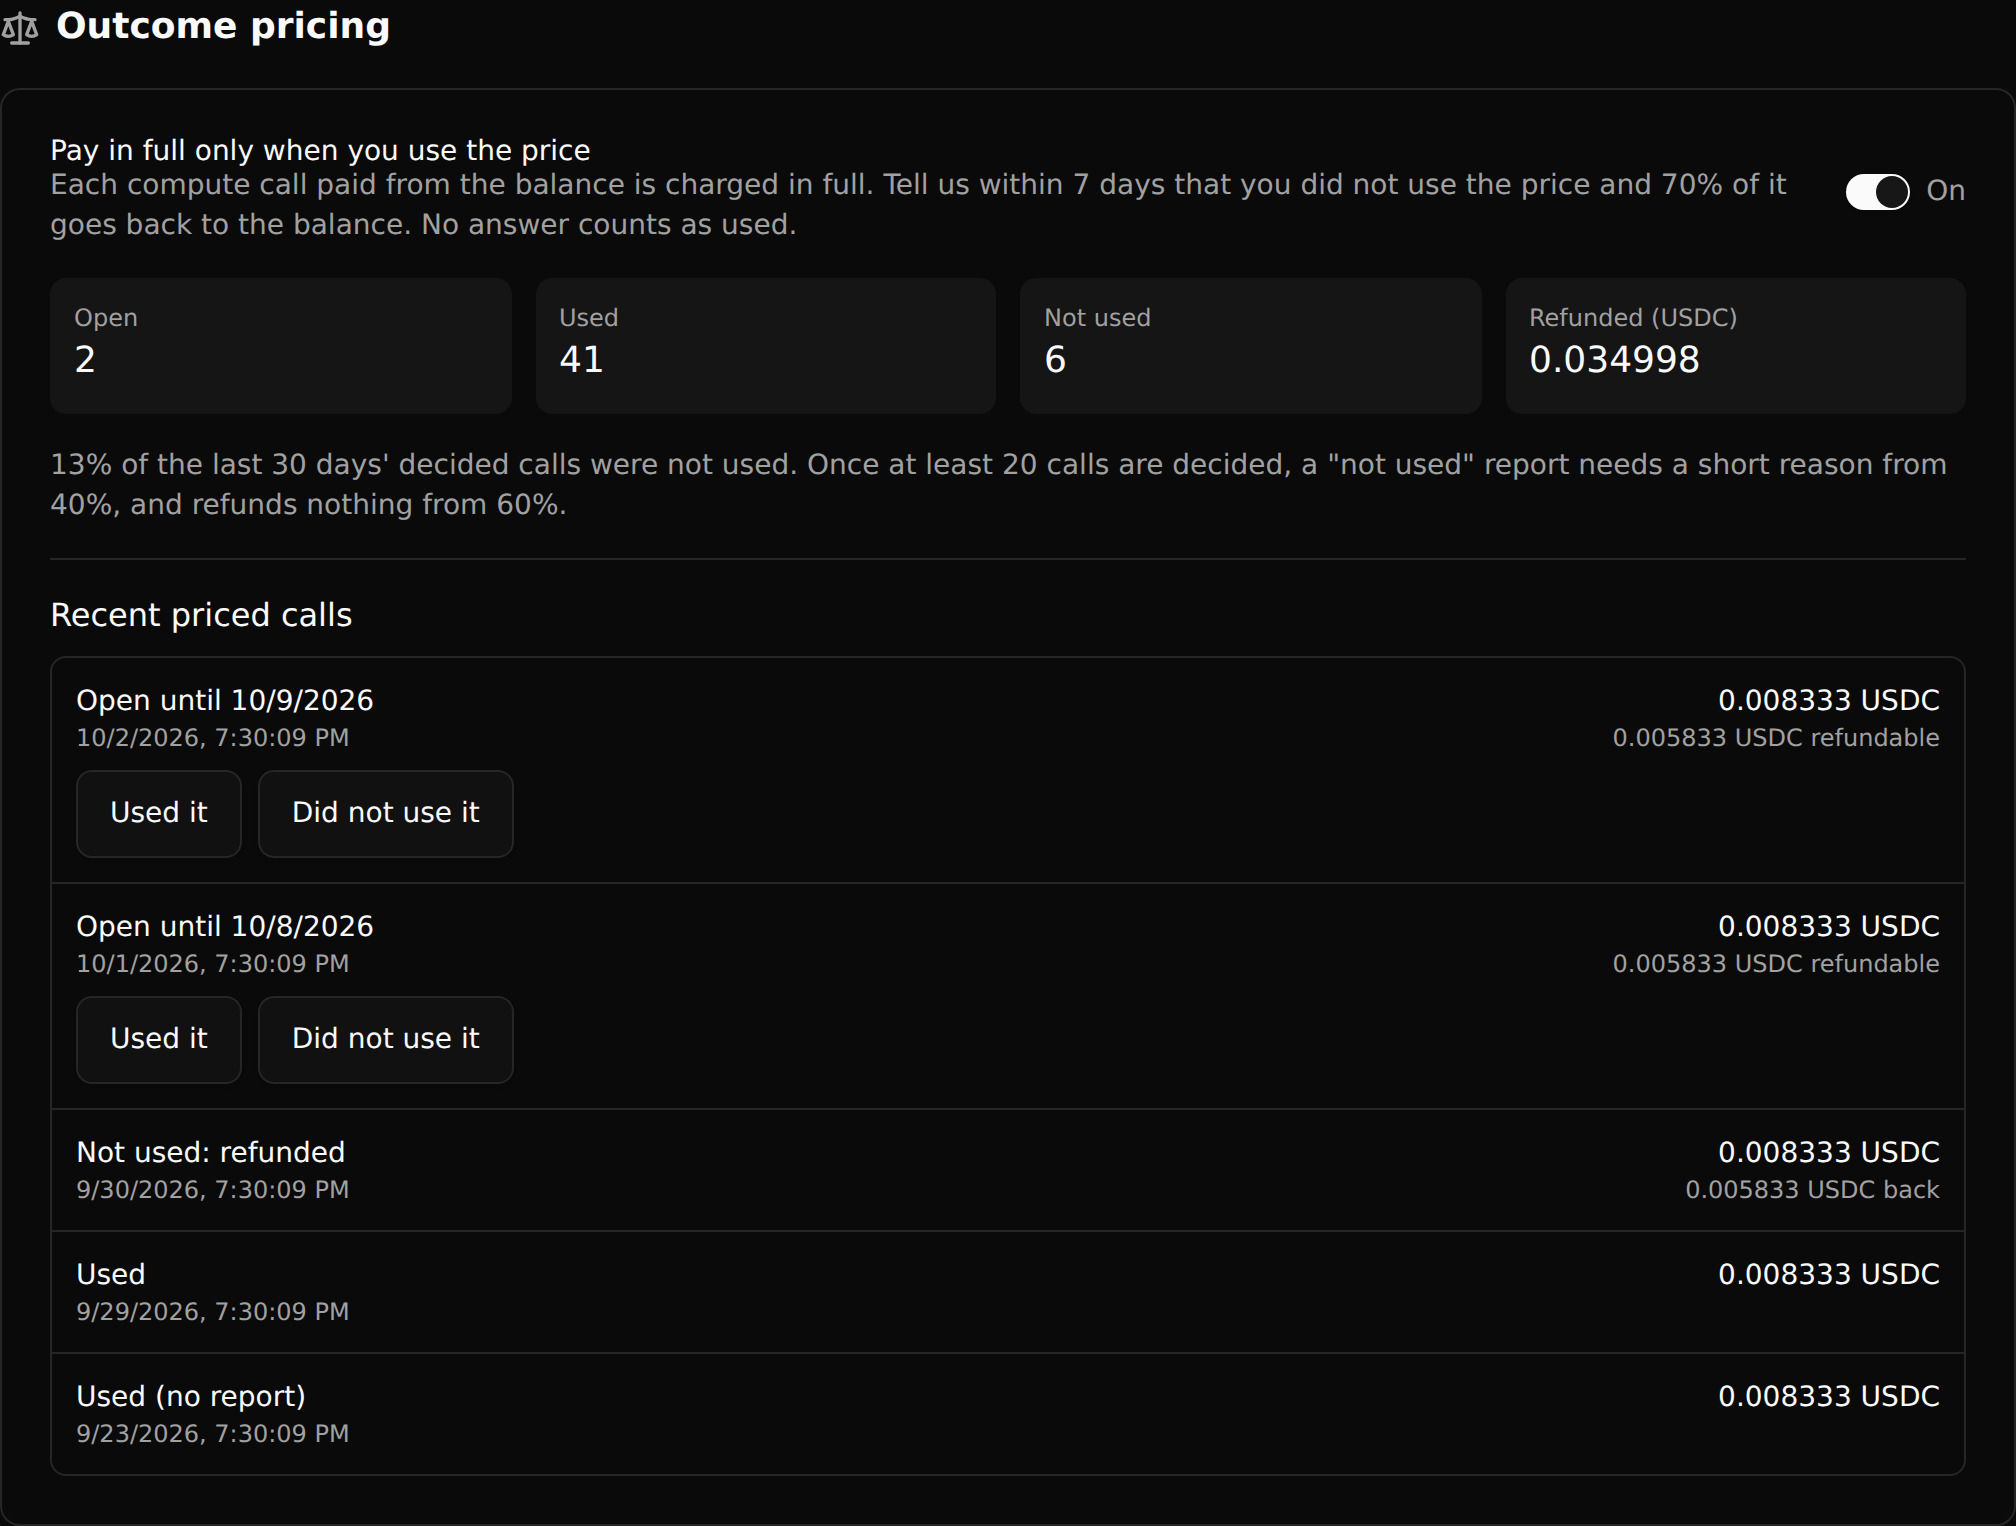Click the 'Open until 10/8/2026' label
2016x1526 pixels.
tap(225, 926)
